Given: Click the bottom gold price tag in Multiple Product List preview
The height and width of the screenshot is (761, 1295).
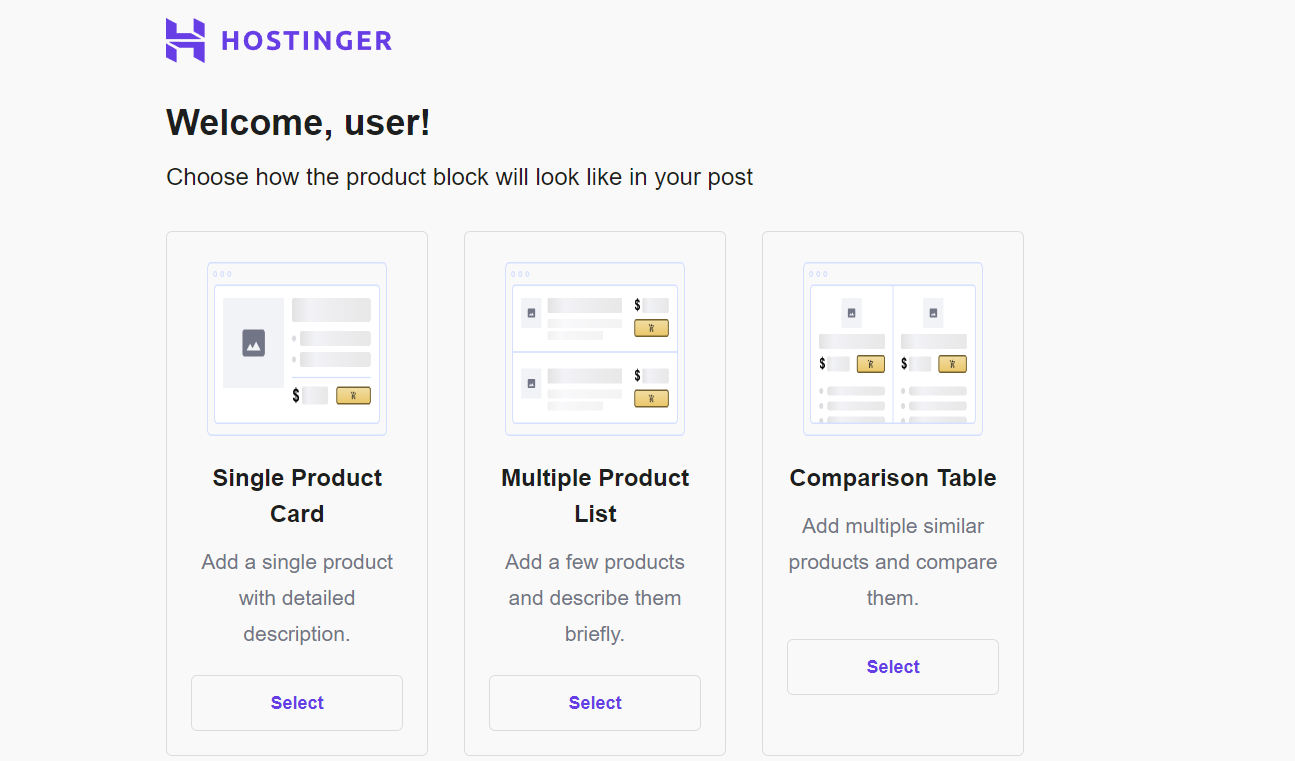Looking at the screenshot, I should 651,398.
